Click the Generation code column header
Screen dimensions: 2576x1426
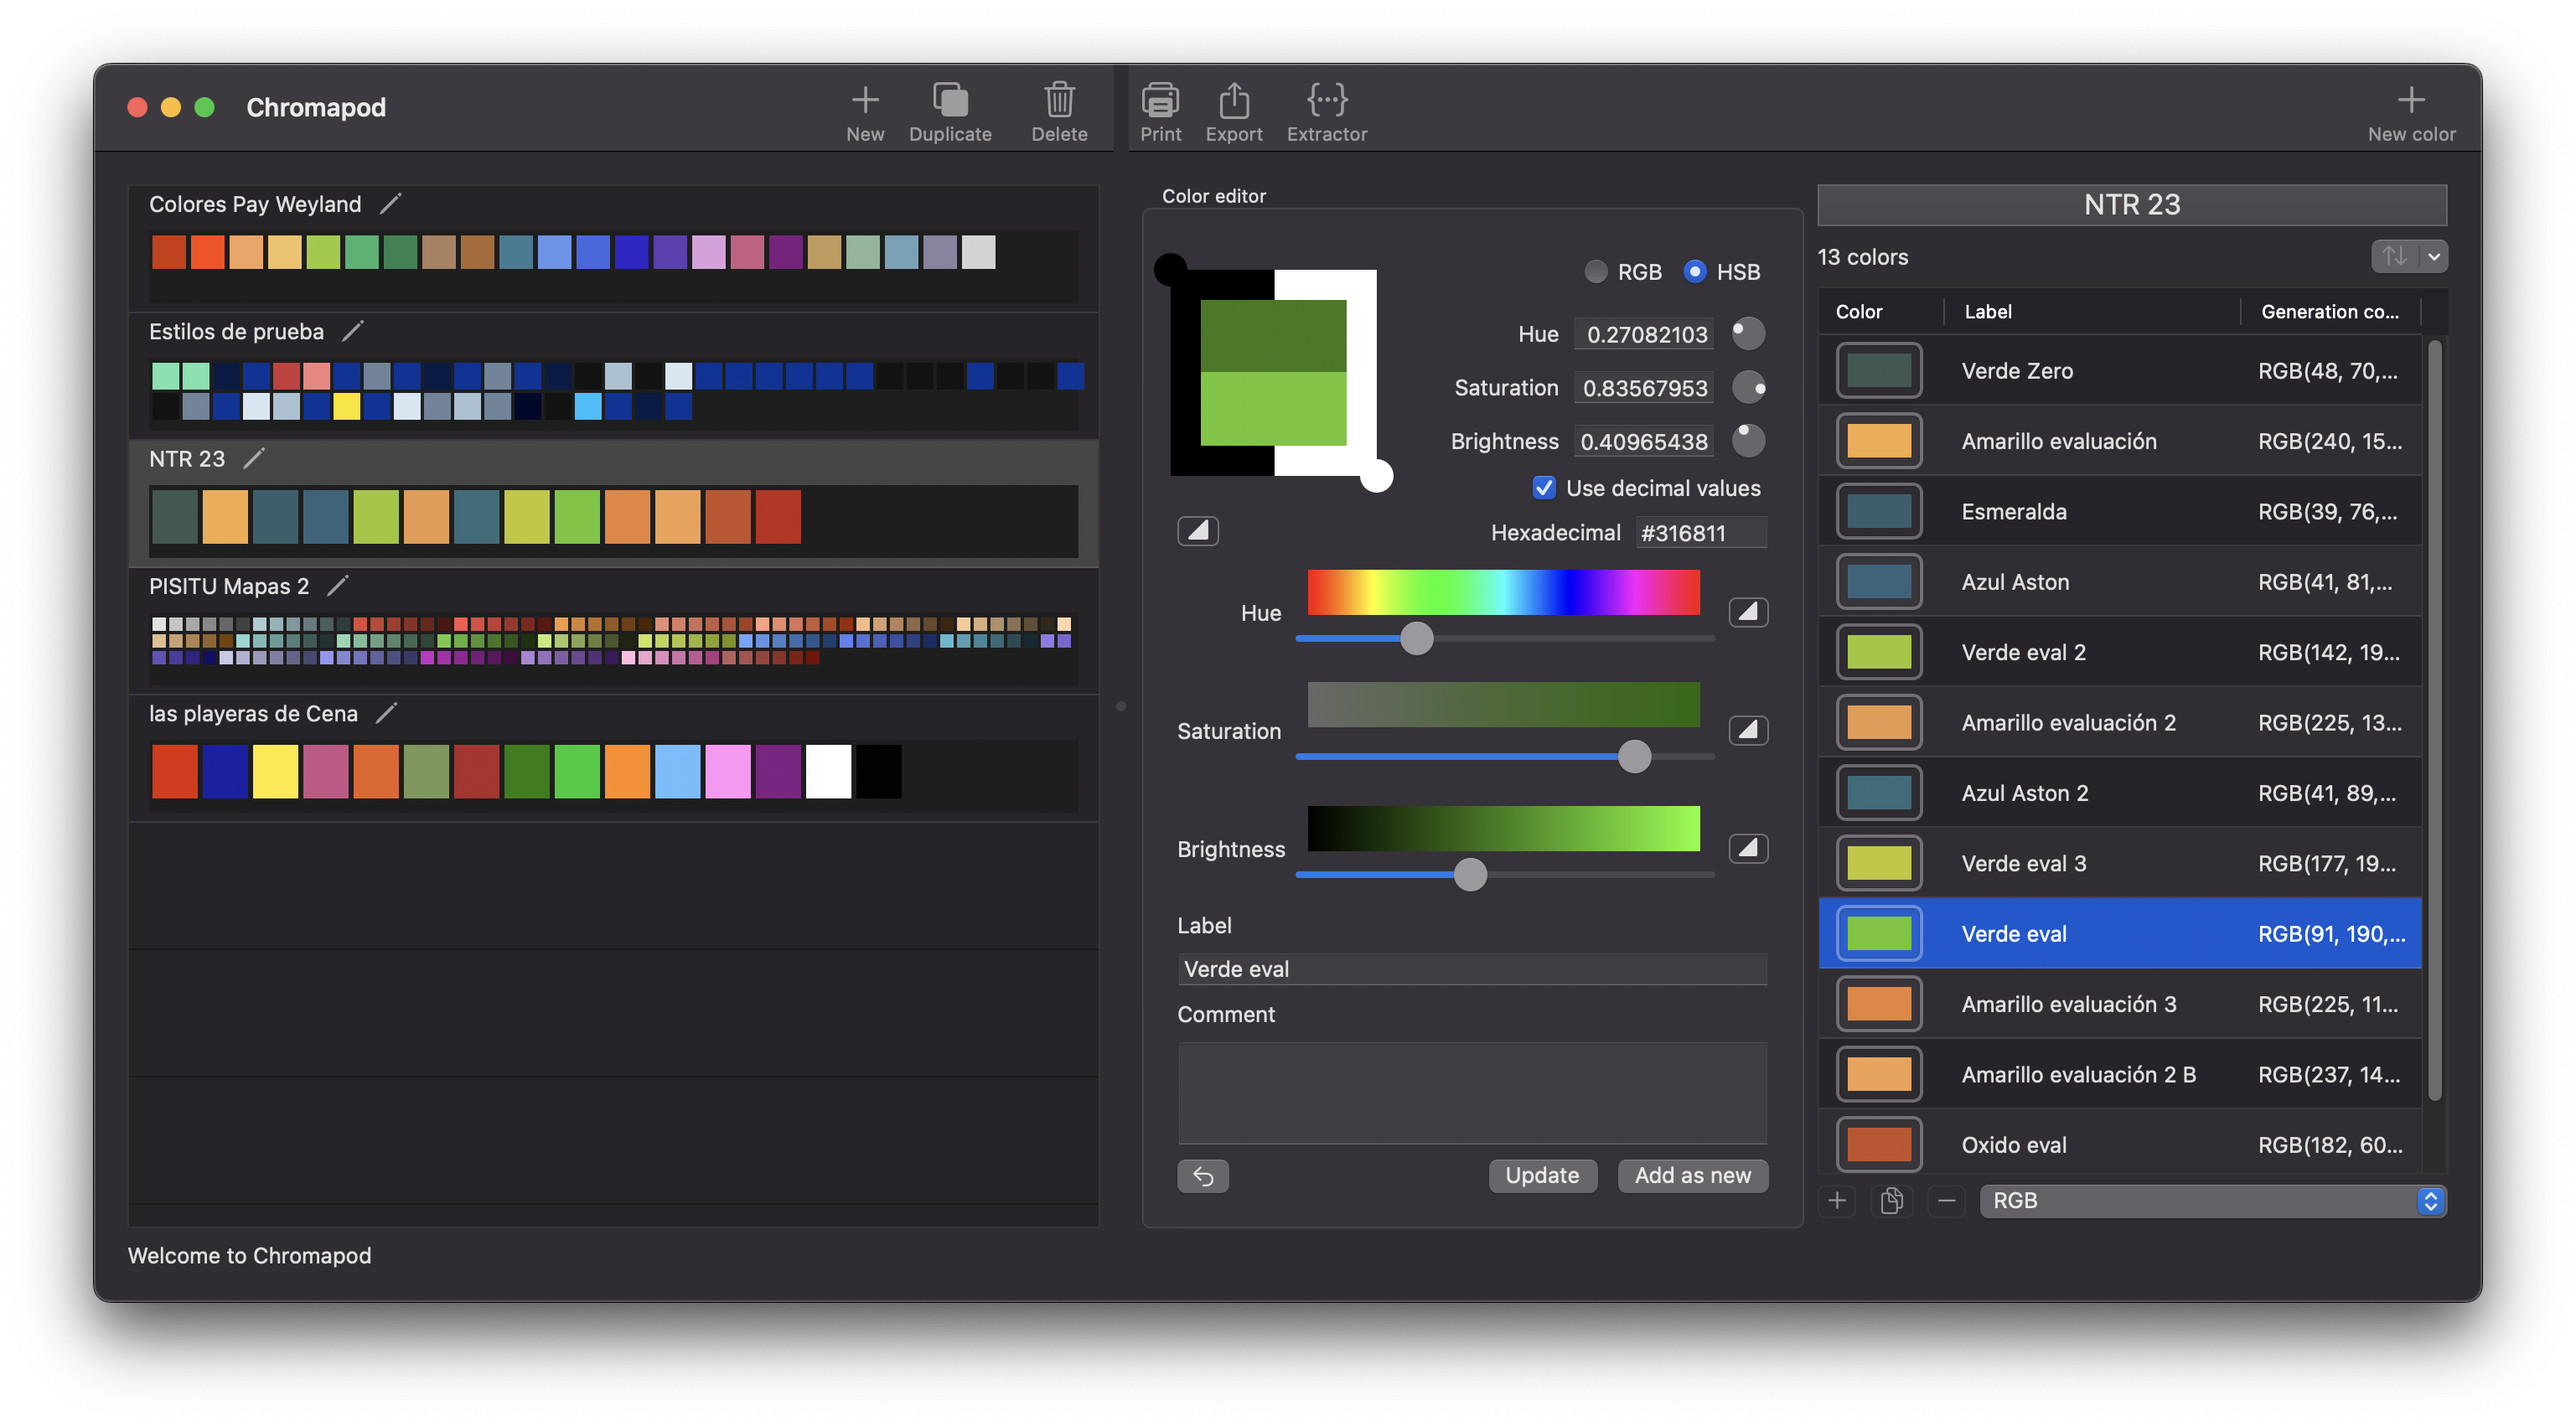coord(2328,312)
